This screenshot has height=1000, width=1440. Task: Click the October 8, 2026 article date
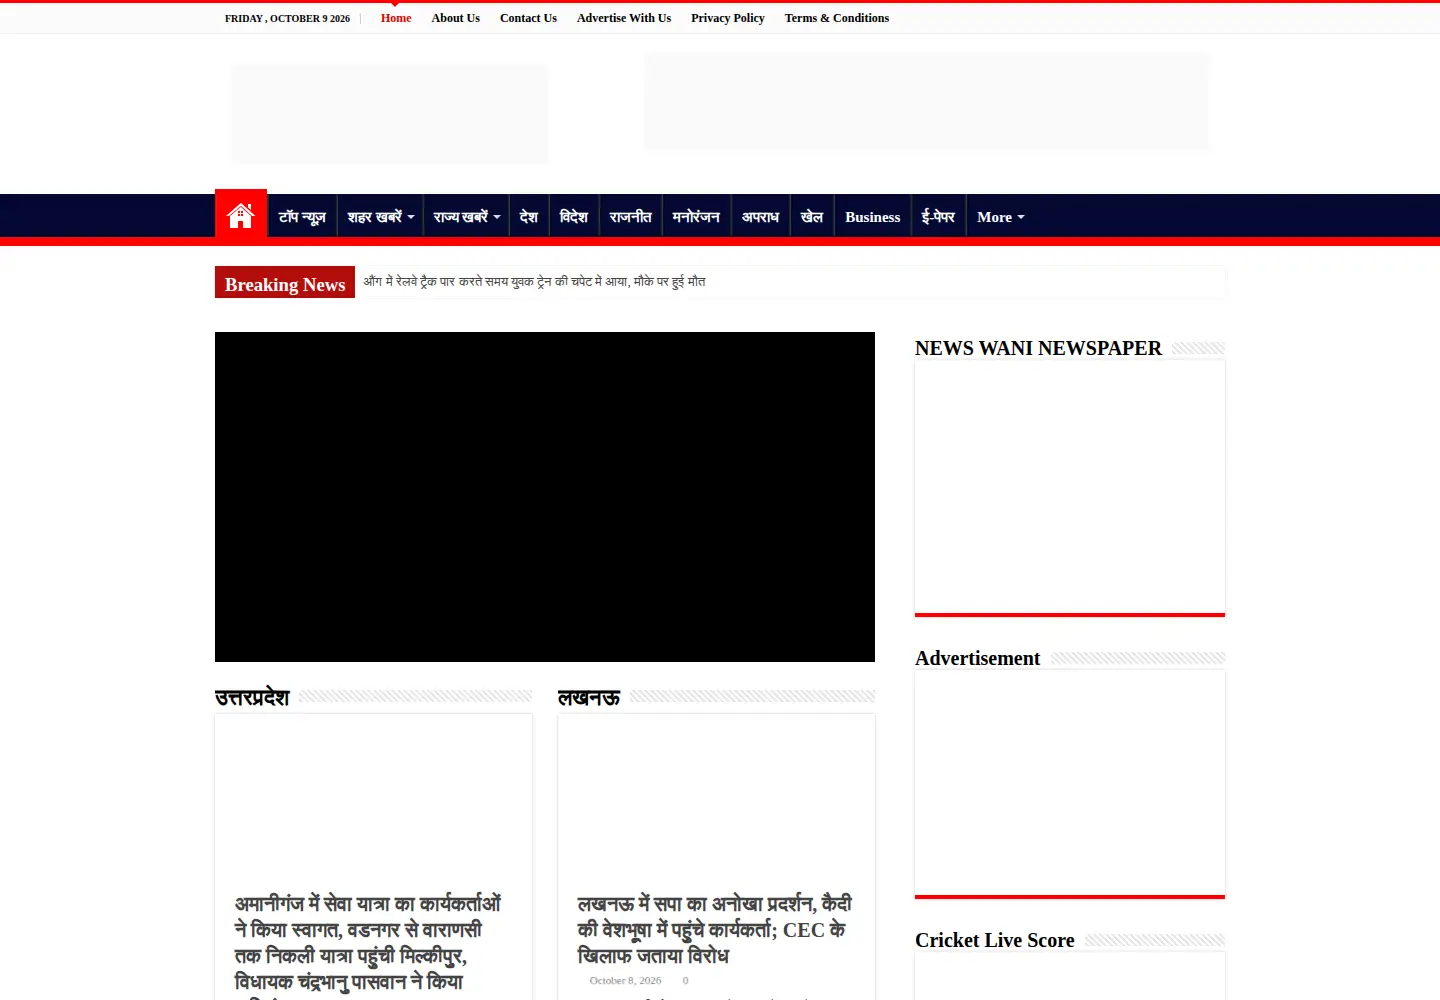(625, 980)
